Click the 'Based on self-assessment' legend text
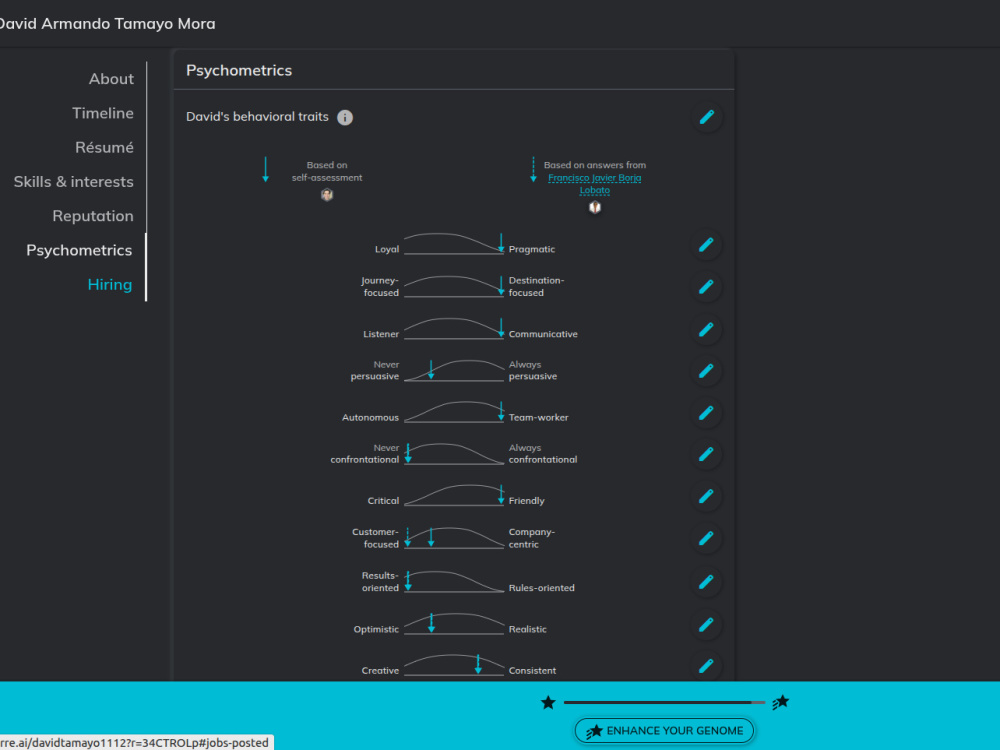The image size is (1000, 750). [327, 172]
